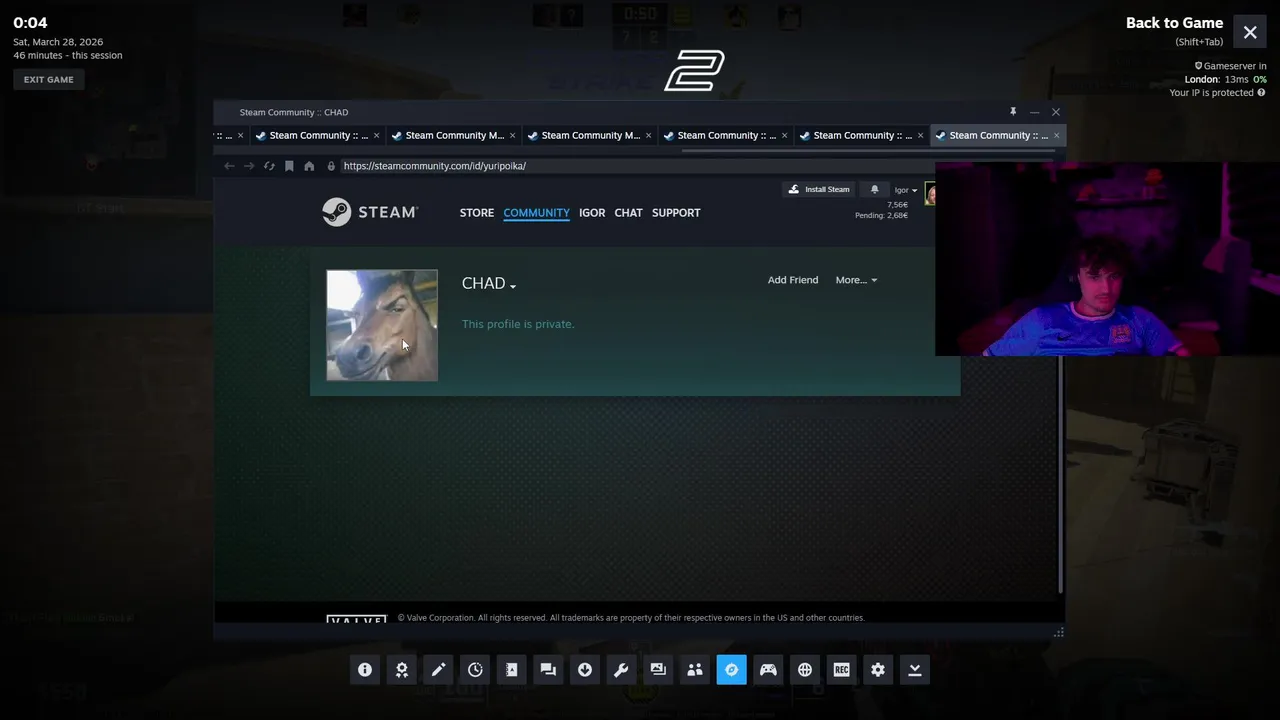Click the browser window resize grip corner
The height and width of the screenshot is (720, 1280).
click(x=1058, y=632)
